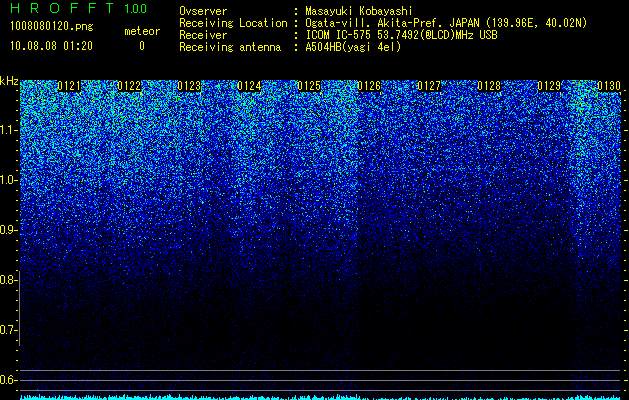
Task: Click the 0.8 frequency axis label
Action: tap(9, 280)
